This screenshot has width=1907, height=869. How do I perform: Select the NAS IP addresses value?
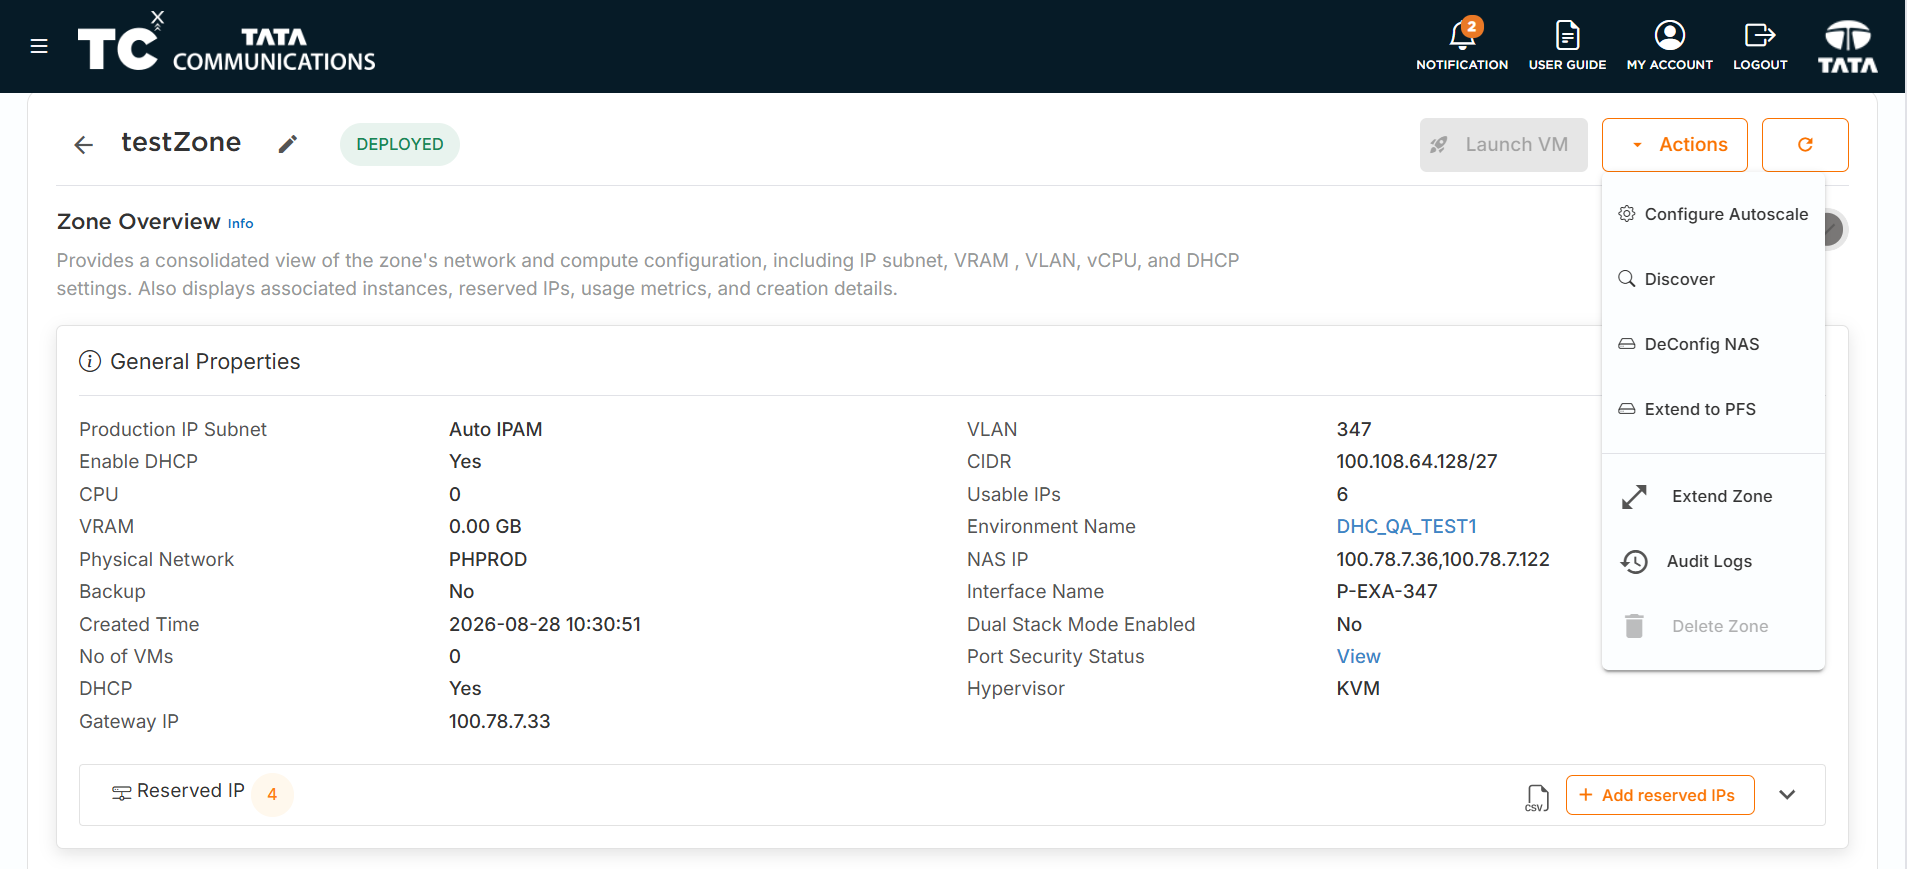[x=1443, y=560]
